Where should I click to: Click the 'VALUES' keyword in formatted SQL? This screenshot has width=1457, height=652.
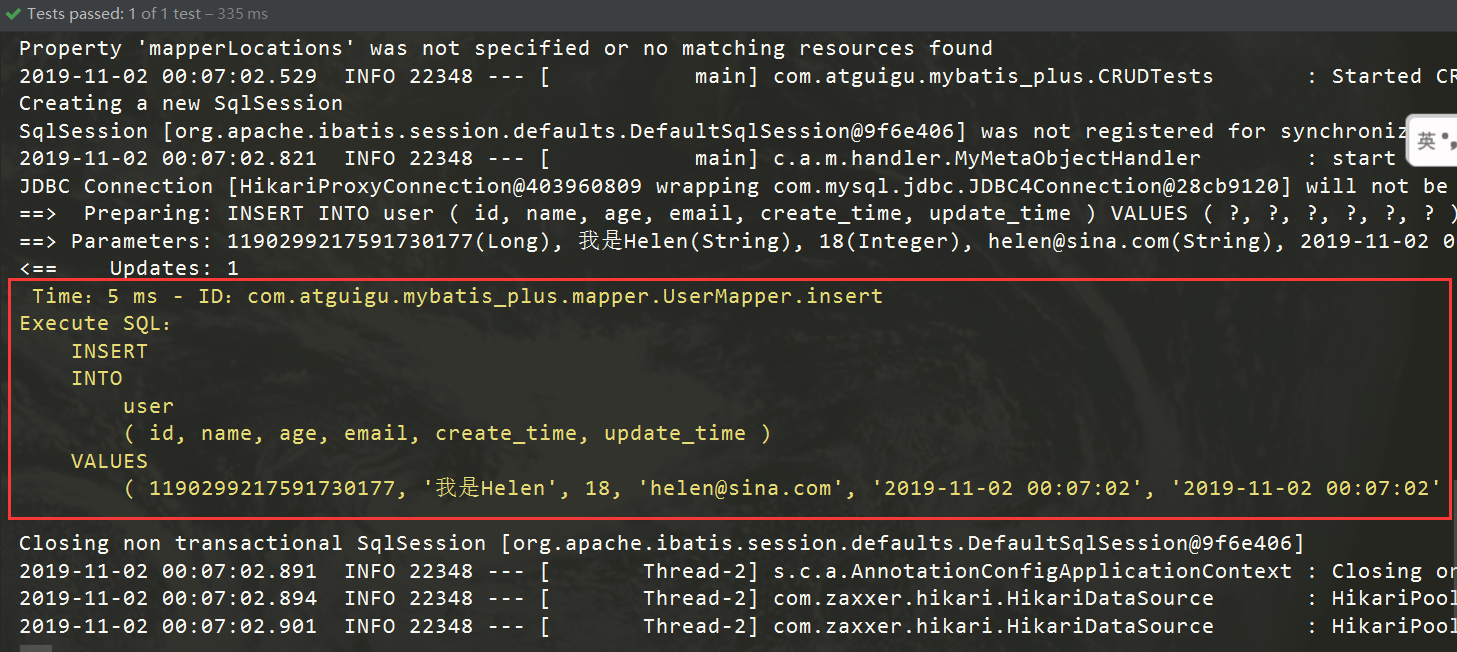(109, 461)
